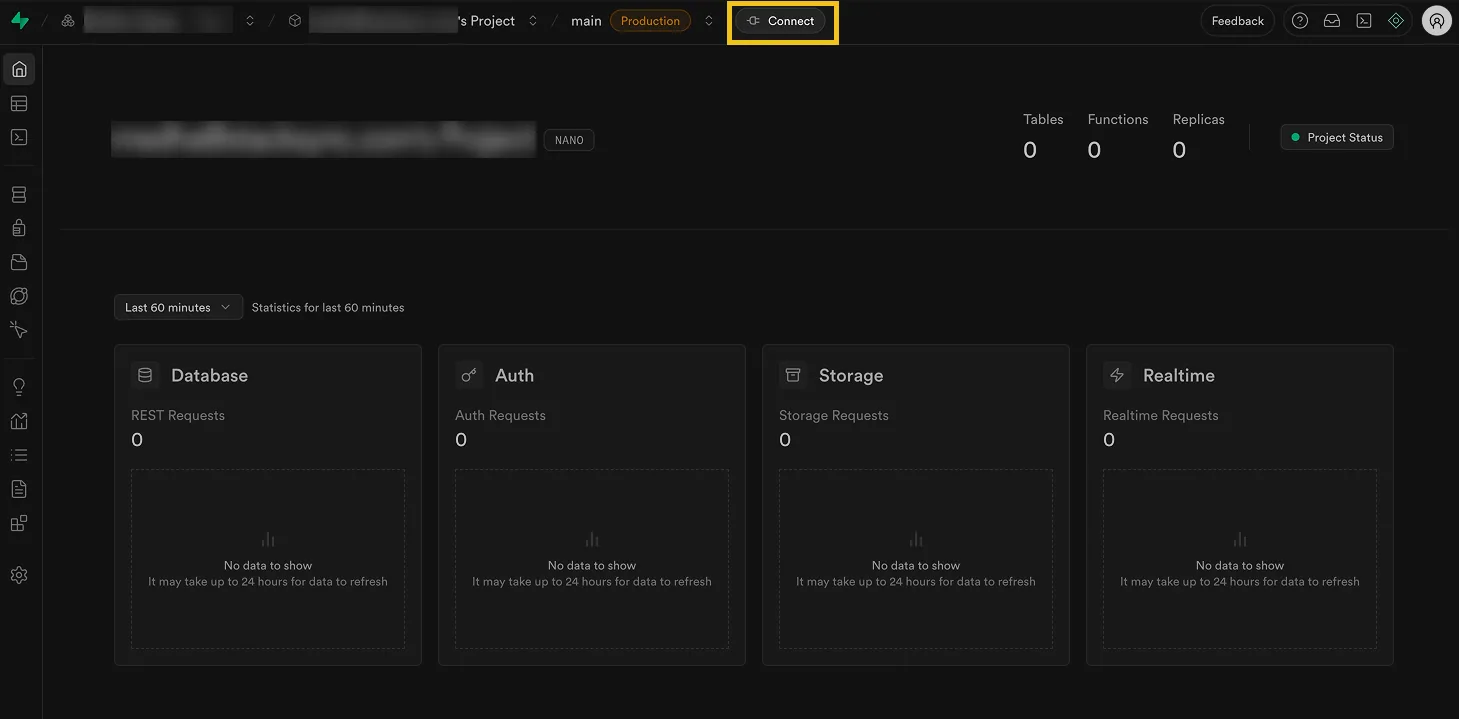The height and width of the screenshot is (719, 1459).
Task: Click the REST Requests label
Action: coord(178,415)
